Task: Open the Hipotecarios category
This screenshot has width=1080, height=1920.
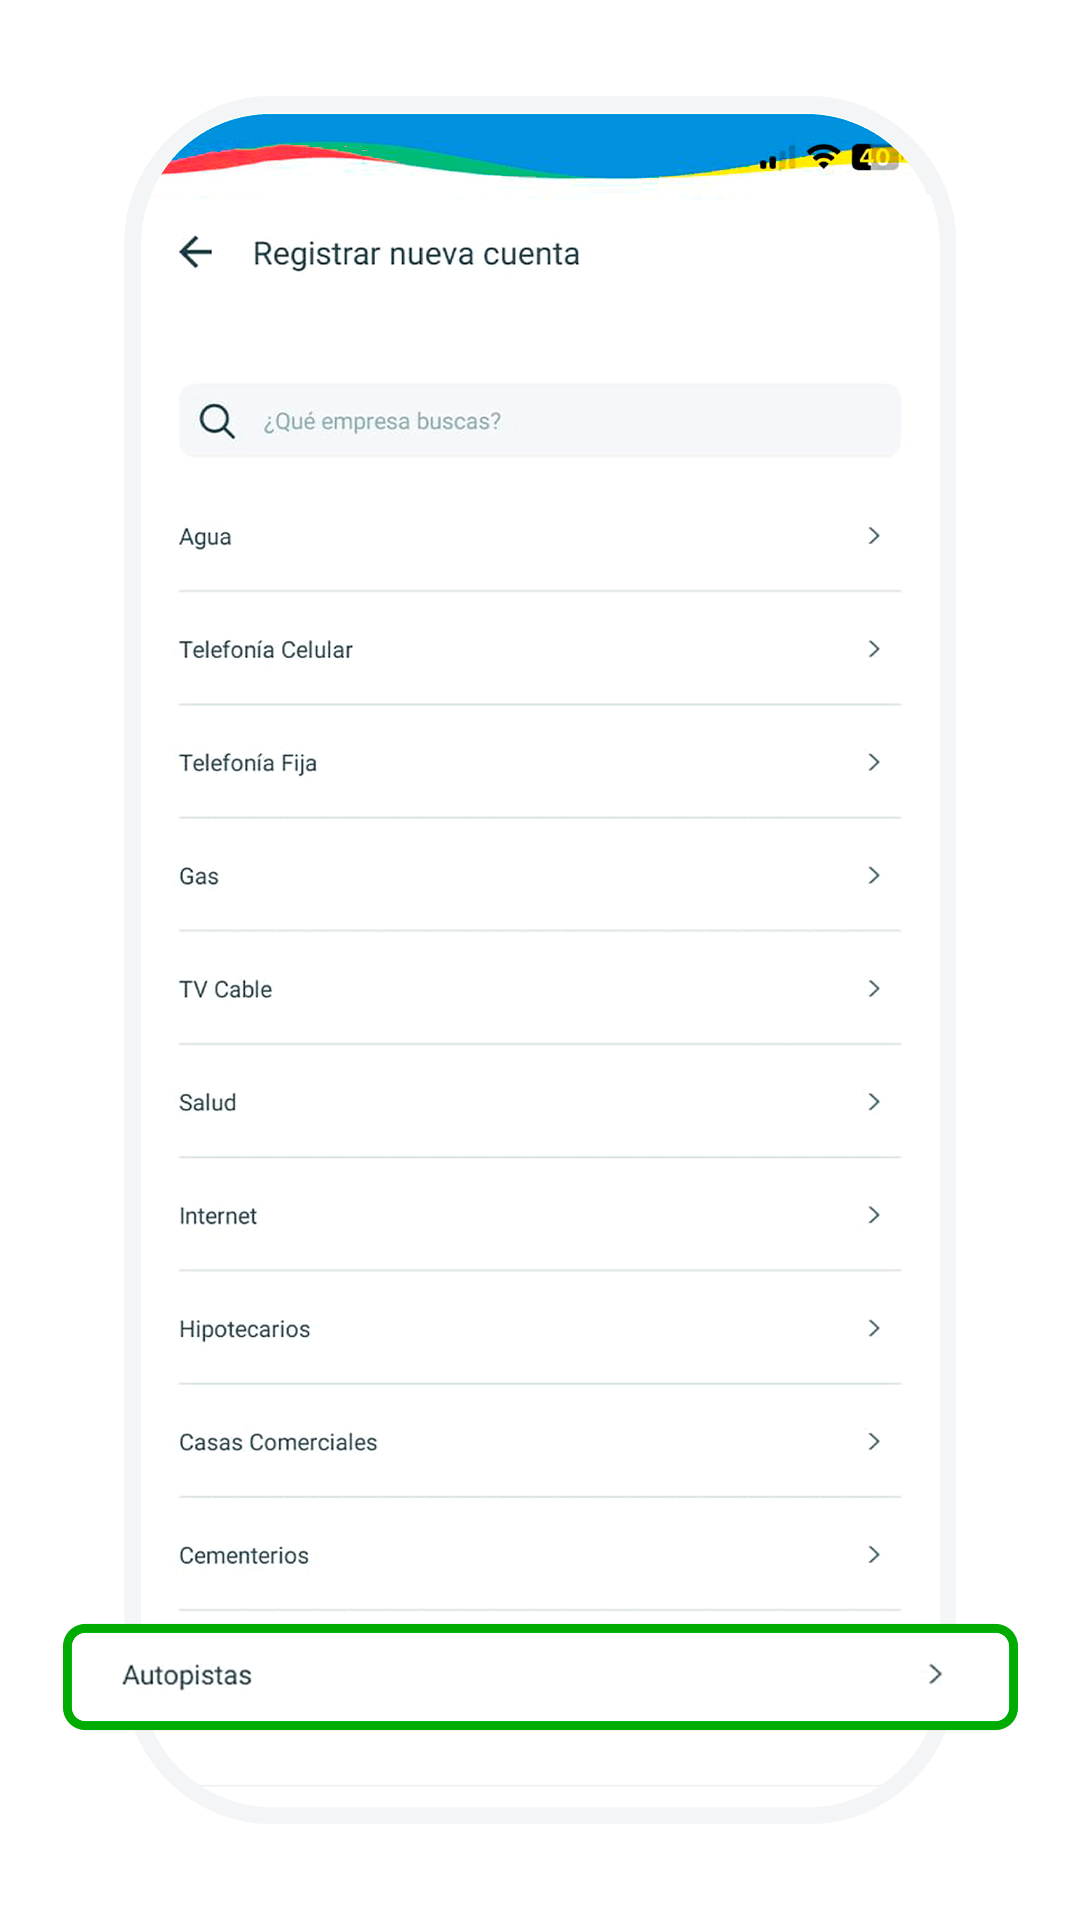Action: tap(245, 1329)
